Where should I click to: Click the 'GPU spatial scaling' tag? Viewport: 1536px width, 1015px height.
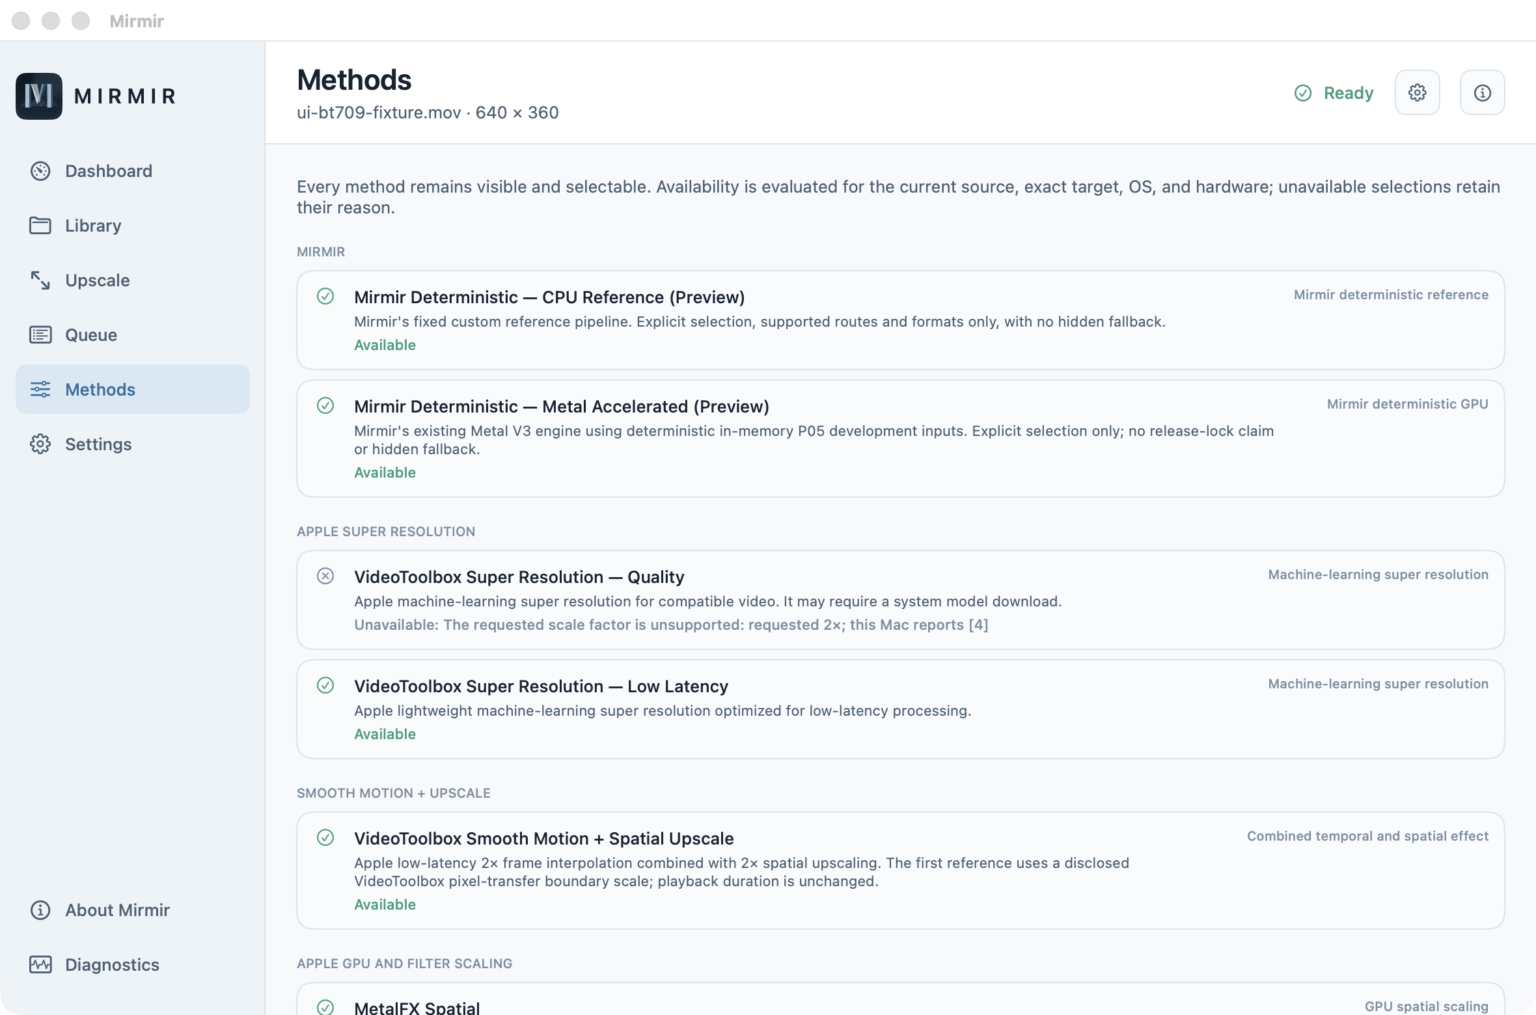tap(1426, 1006)
